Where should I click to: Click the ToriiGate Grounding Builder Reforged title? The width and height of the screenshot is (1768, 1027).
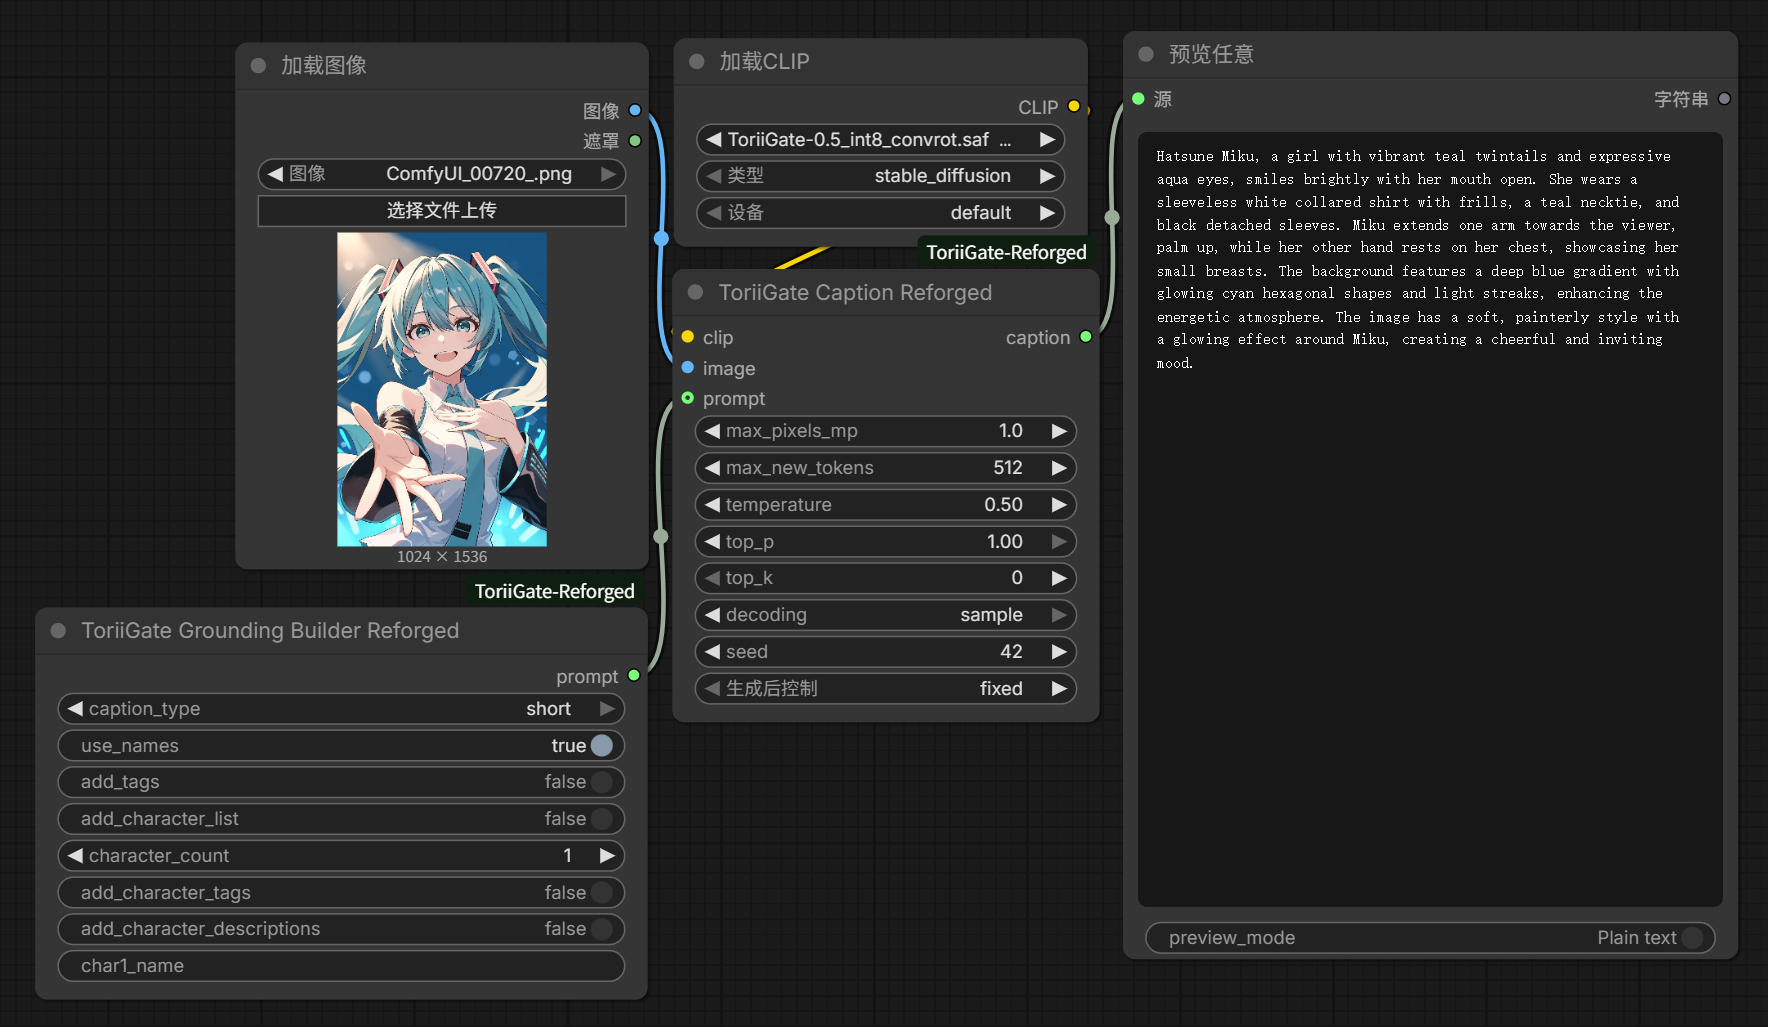[x=270, y=631]
